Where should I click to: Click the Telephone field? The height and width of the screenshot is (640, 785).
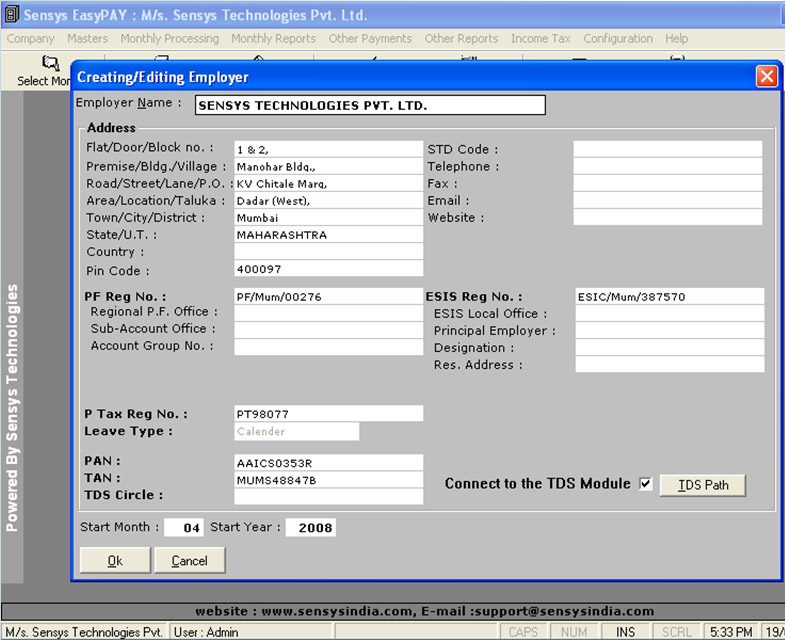click(x=668, y=166)
